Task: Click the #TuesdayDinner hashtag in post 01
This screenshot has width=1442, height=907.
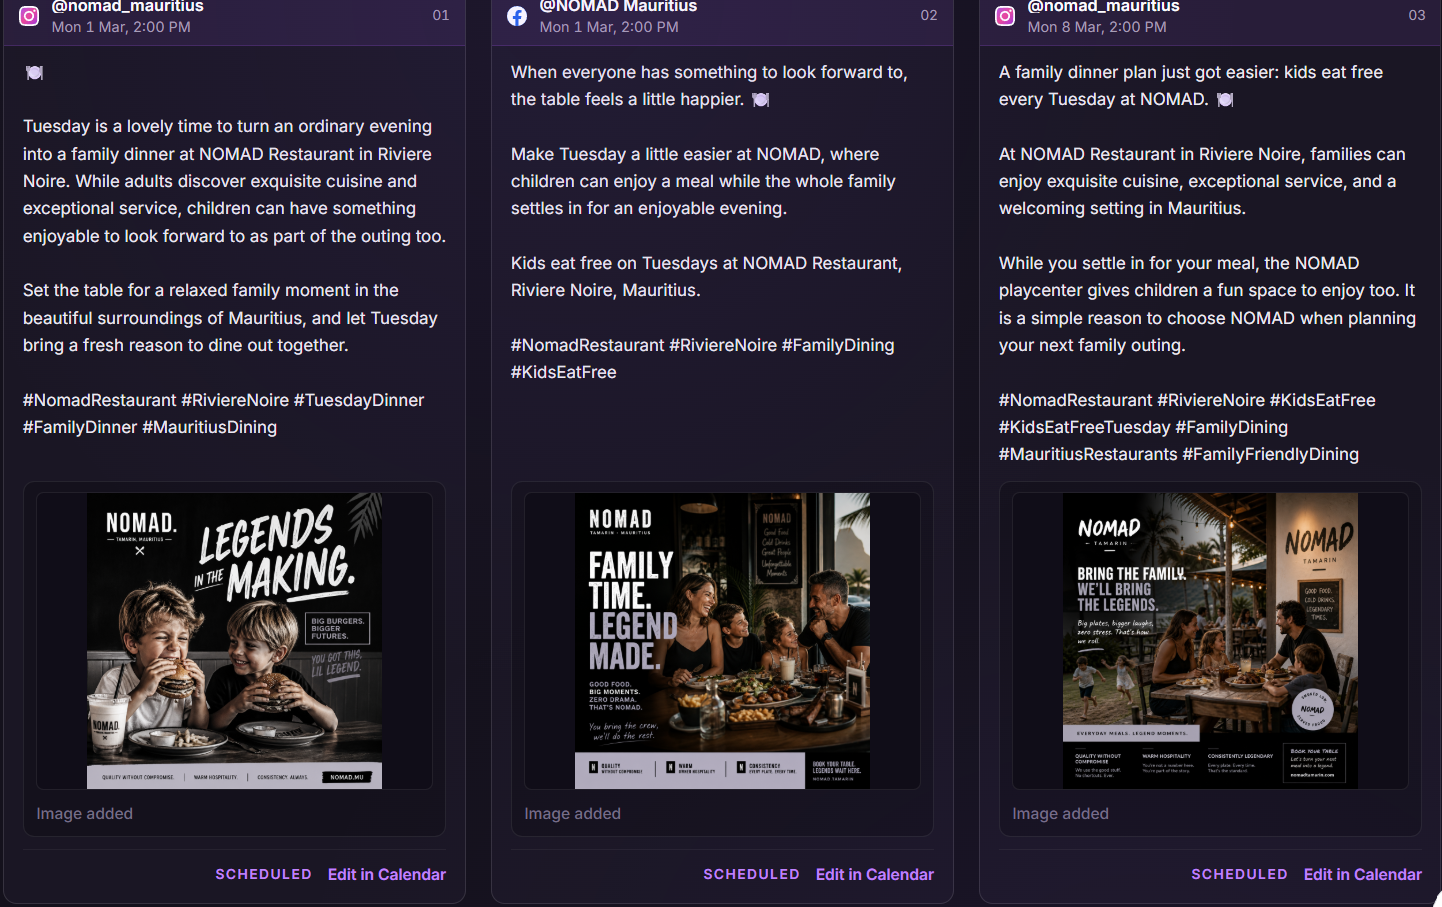Action: pyautogui.click(x=359, y=400)
